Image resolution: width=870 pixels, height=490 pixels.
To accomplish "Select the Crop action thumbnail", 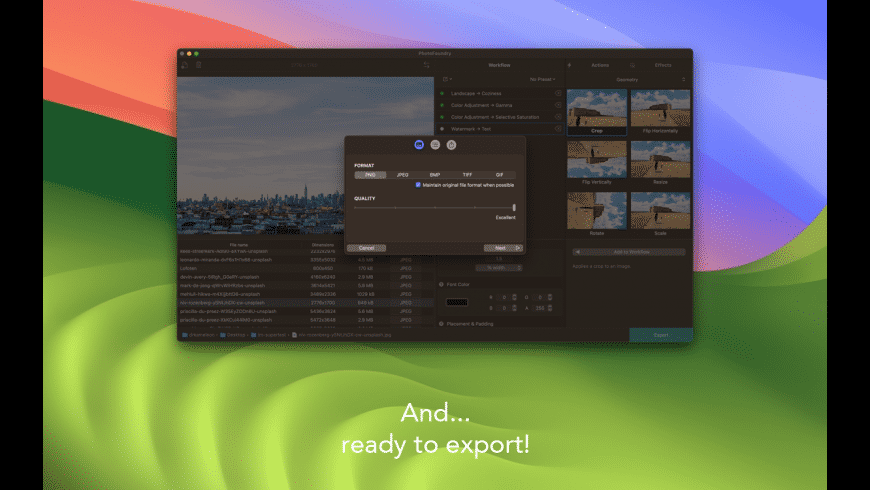I will pos(597,112).
